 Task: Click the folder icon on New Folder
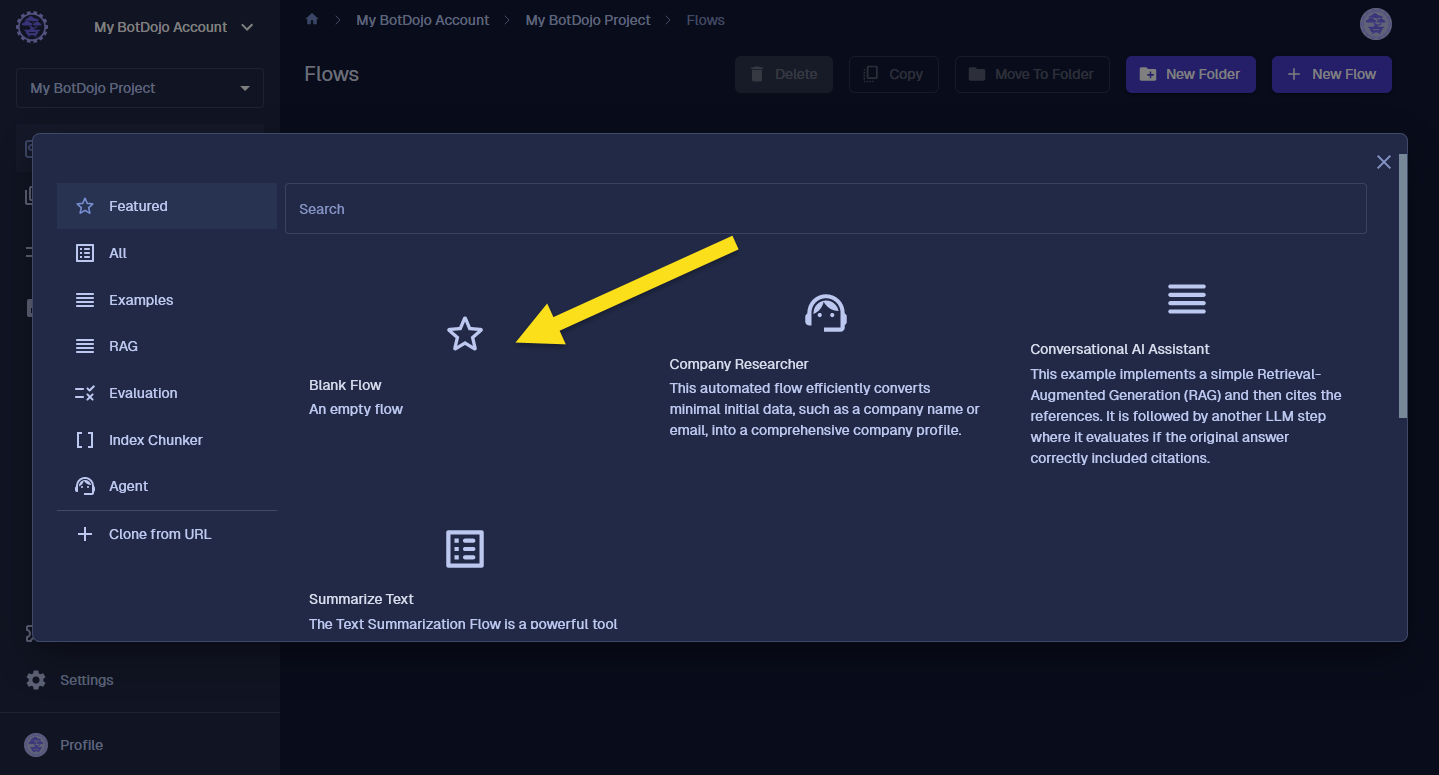pyautogui.click(x=1148, y=74)
